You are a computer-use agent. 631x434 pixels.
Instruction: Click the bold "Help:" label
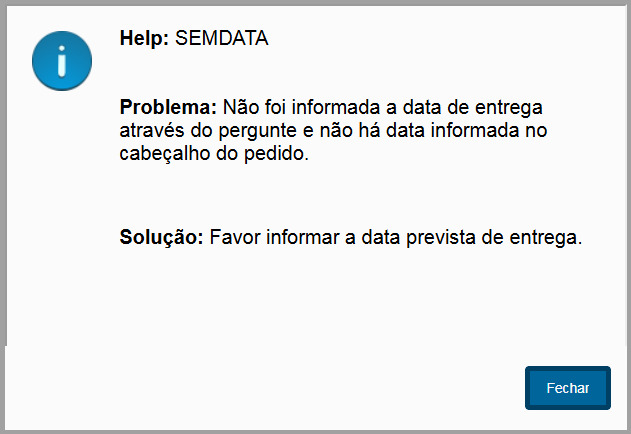(x=145, y=39)
